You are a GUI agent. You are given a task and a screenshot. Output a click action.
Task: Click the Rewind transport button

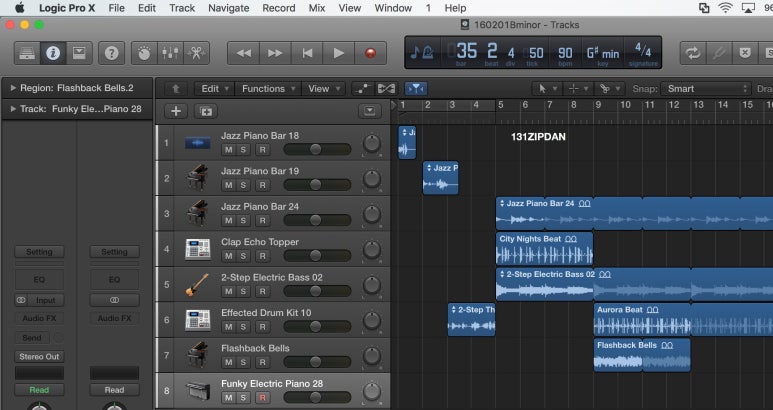point(244,53)
